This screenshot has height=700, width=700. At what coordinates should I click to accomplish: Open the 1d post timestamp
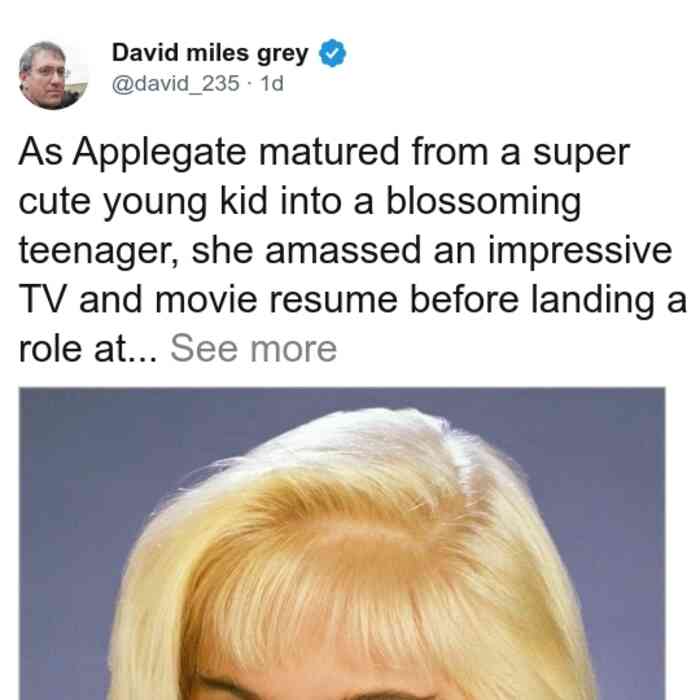[272, 83]
